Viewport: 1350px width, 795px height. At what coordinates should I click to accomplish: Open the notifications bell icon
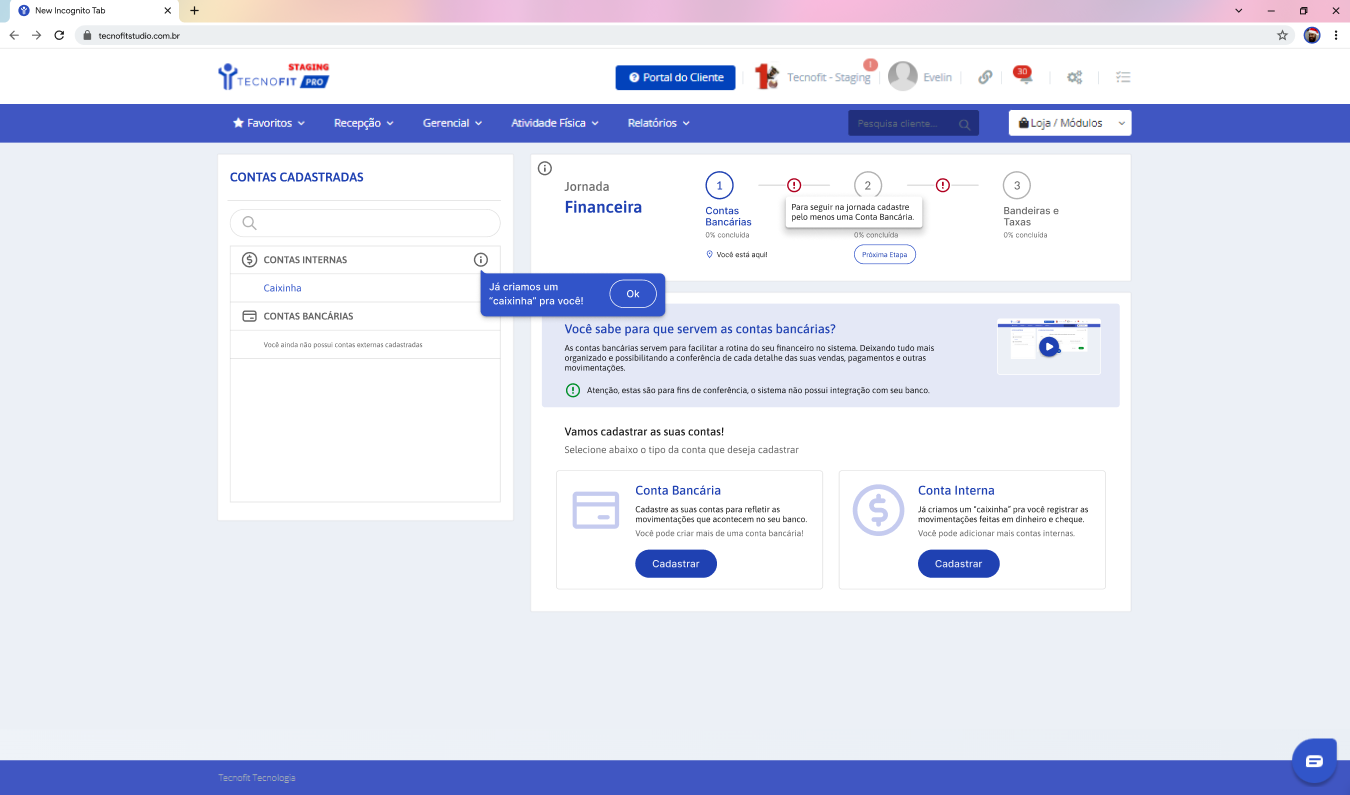(1022, 77)
